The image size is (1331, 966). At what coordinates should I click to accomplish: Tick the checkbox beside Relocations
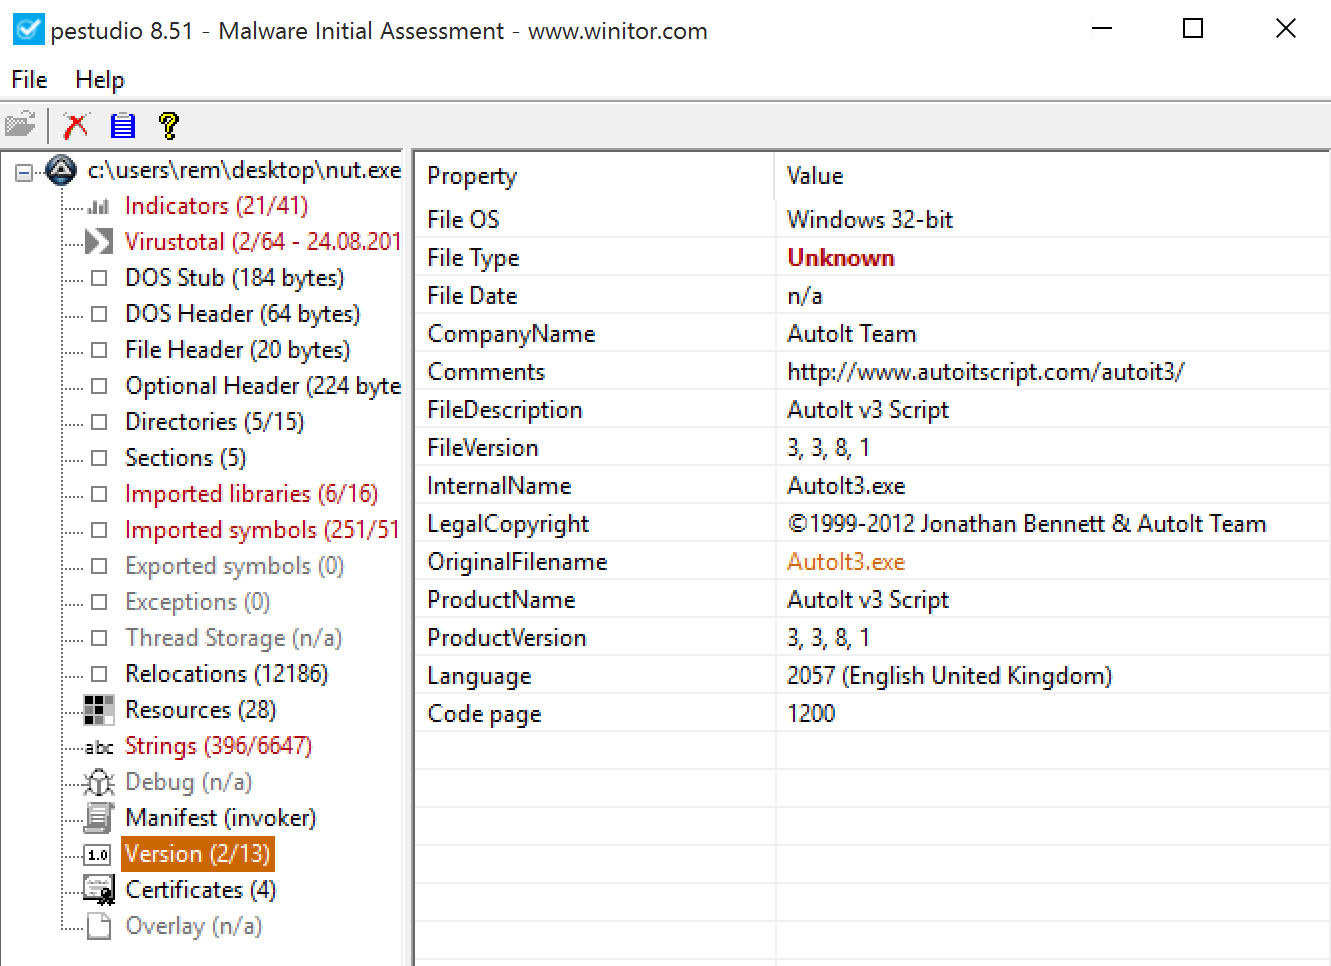tap(99, 674)
